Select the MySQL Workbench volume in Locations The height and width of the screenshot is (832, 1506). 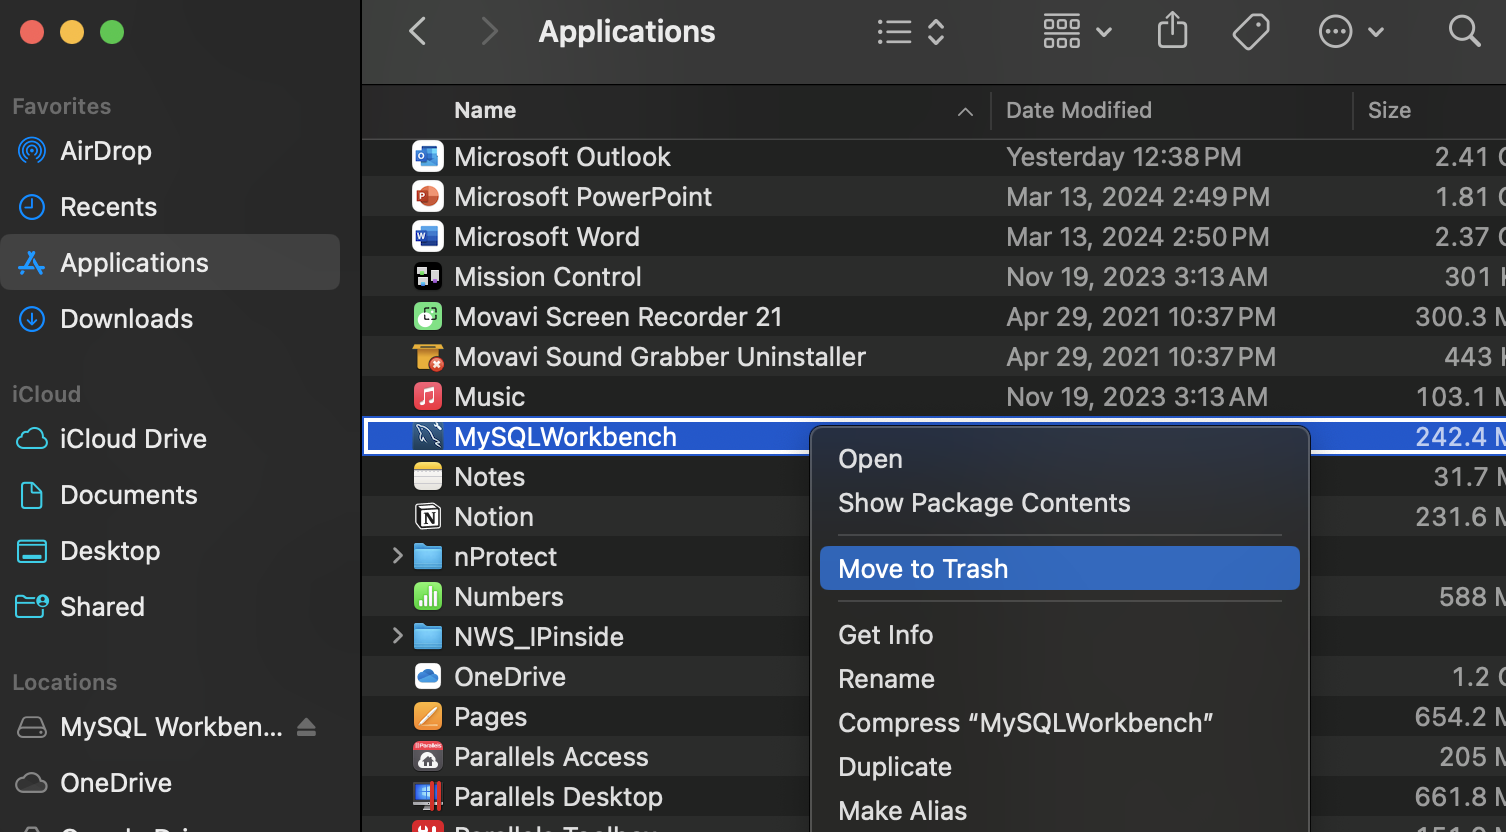(x=150, y=727)
